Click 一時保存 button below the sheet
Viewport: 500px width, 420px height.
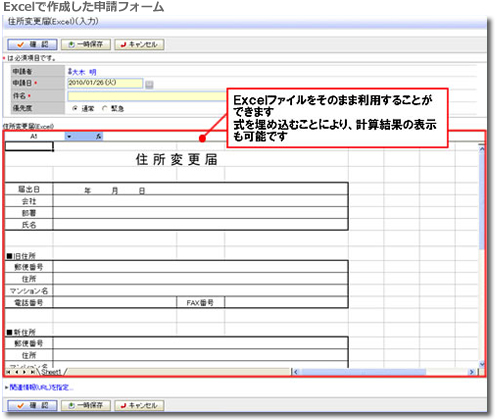pyautogui.click(x=86, y=405)
